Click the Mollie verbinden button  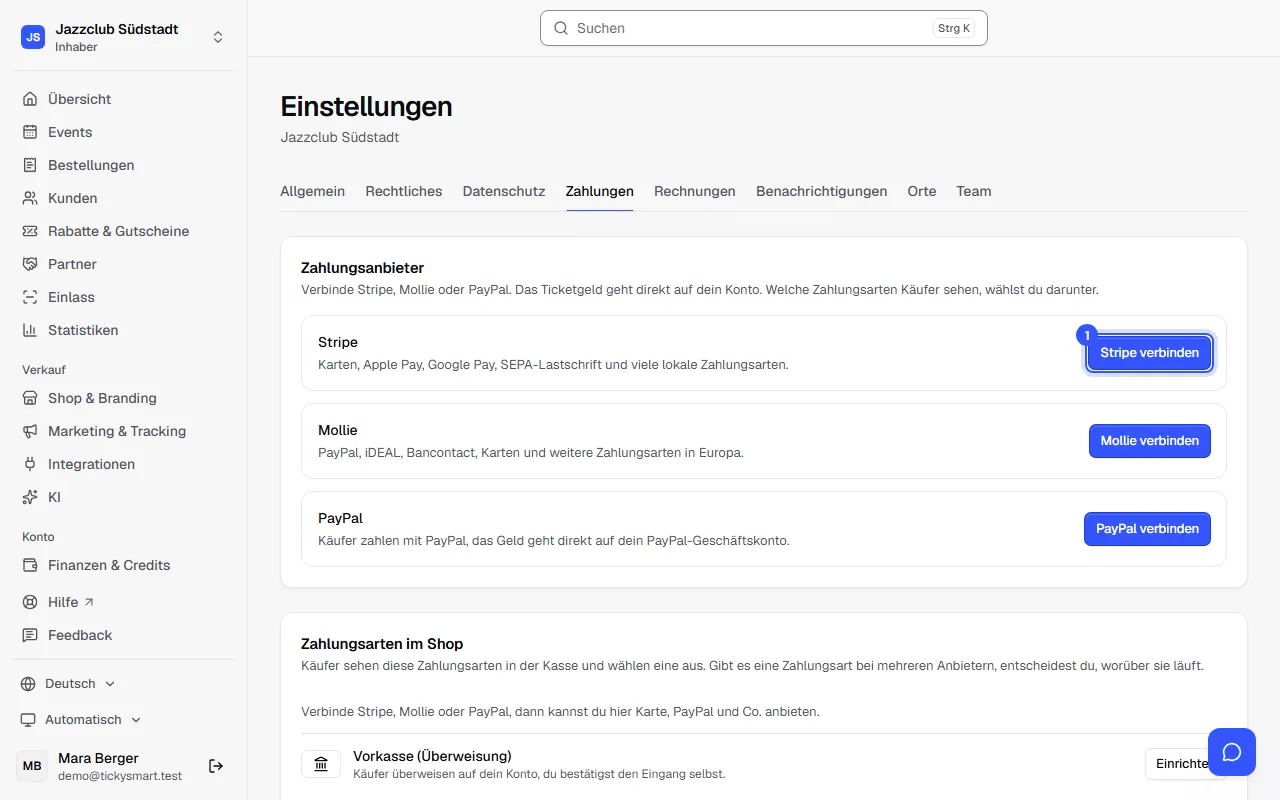tap(1150, 441)
